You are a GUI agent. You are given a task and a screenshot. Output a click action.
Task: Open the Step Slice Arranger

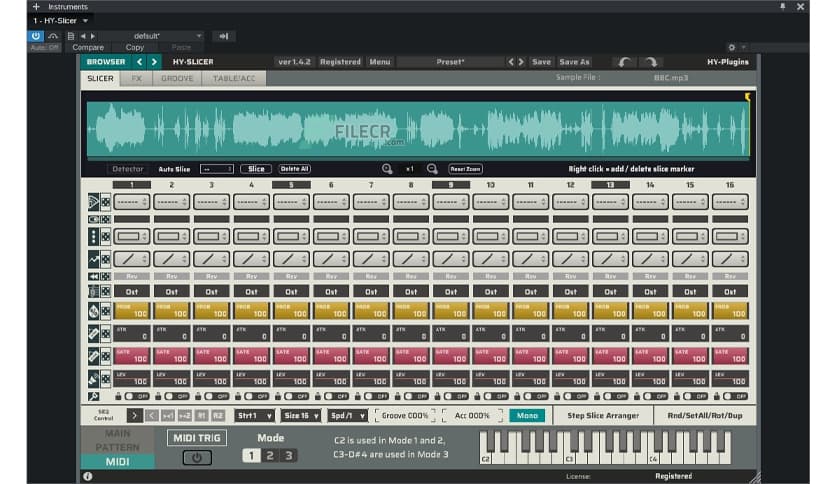pyautogui.click(x=603, y=416)
